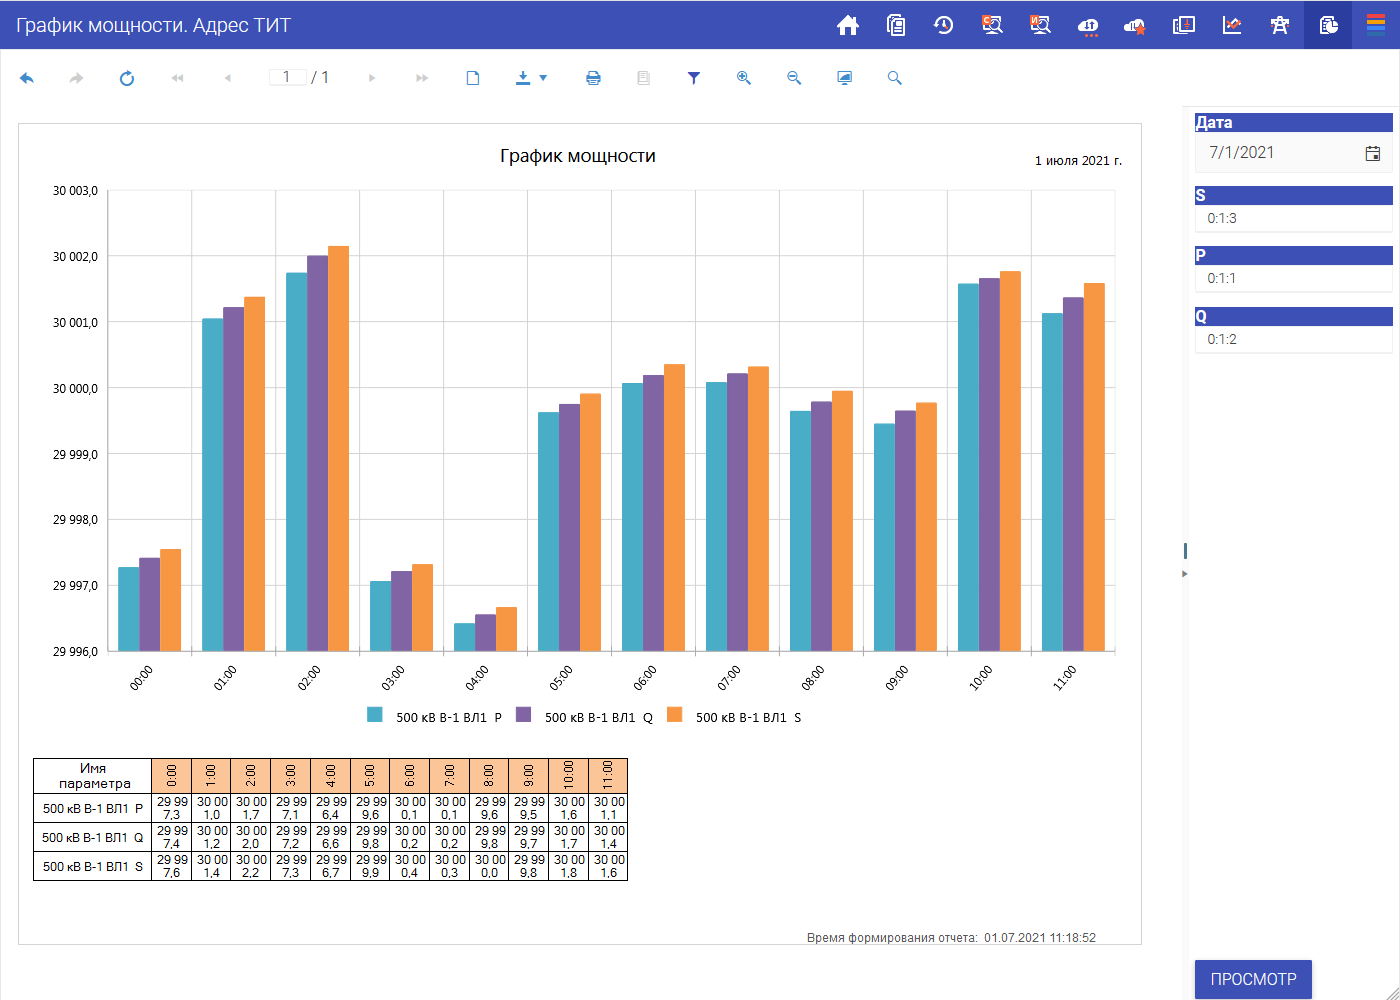Zoom out of the report
This screenshot has width=1400, height=1000.
point(794,78)
